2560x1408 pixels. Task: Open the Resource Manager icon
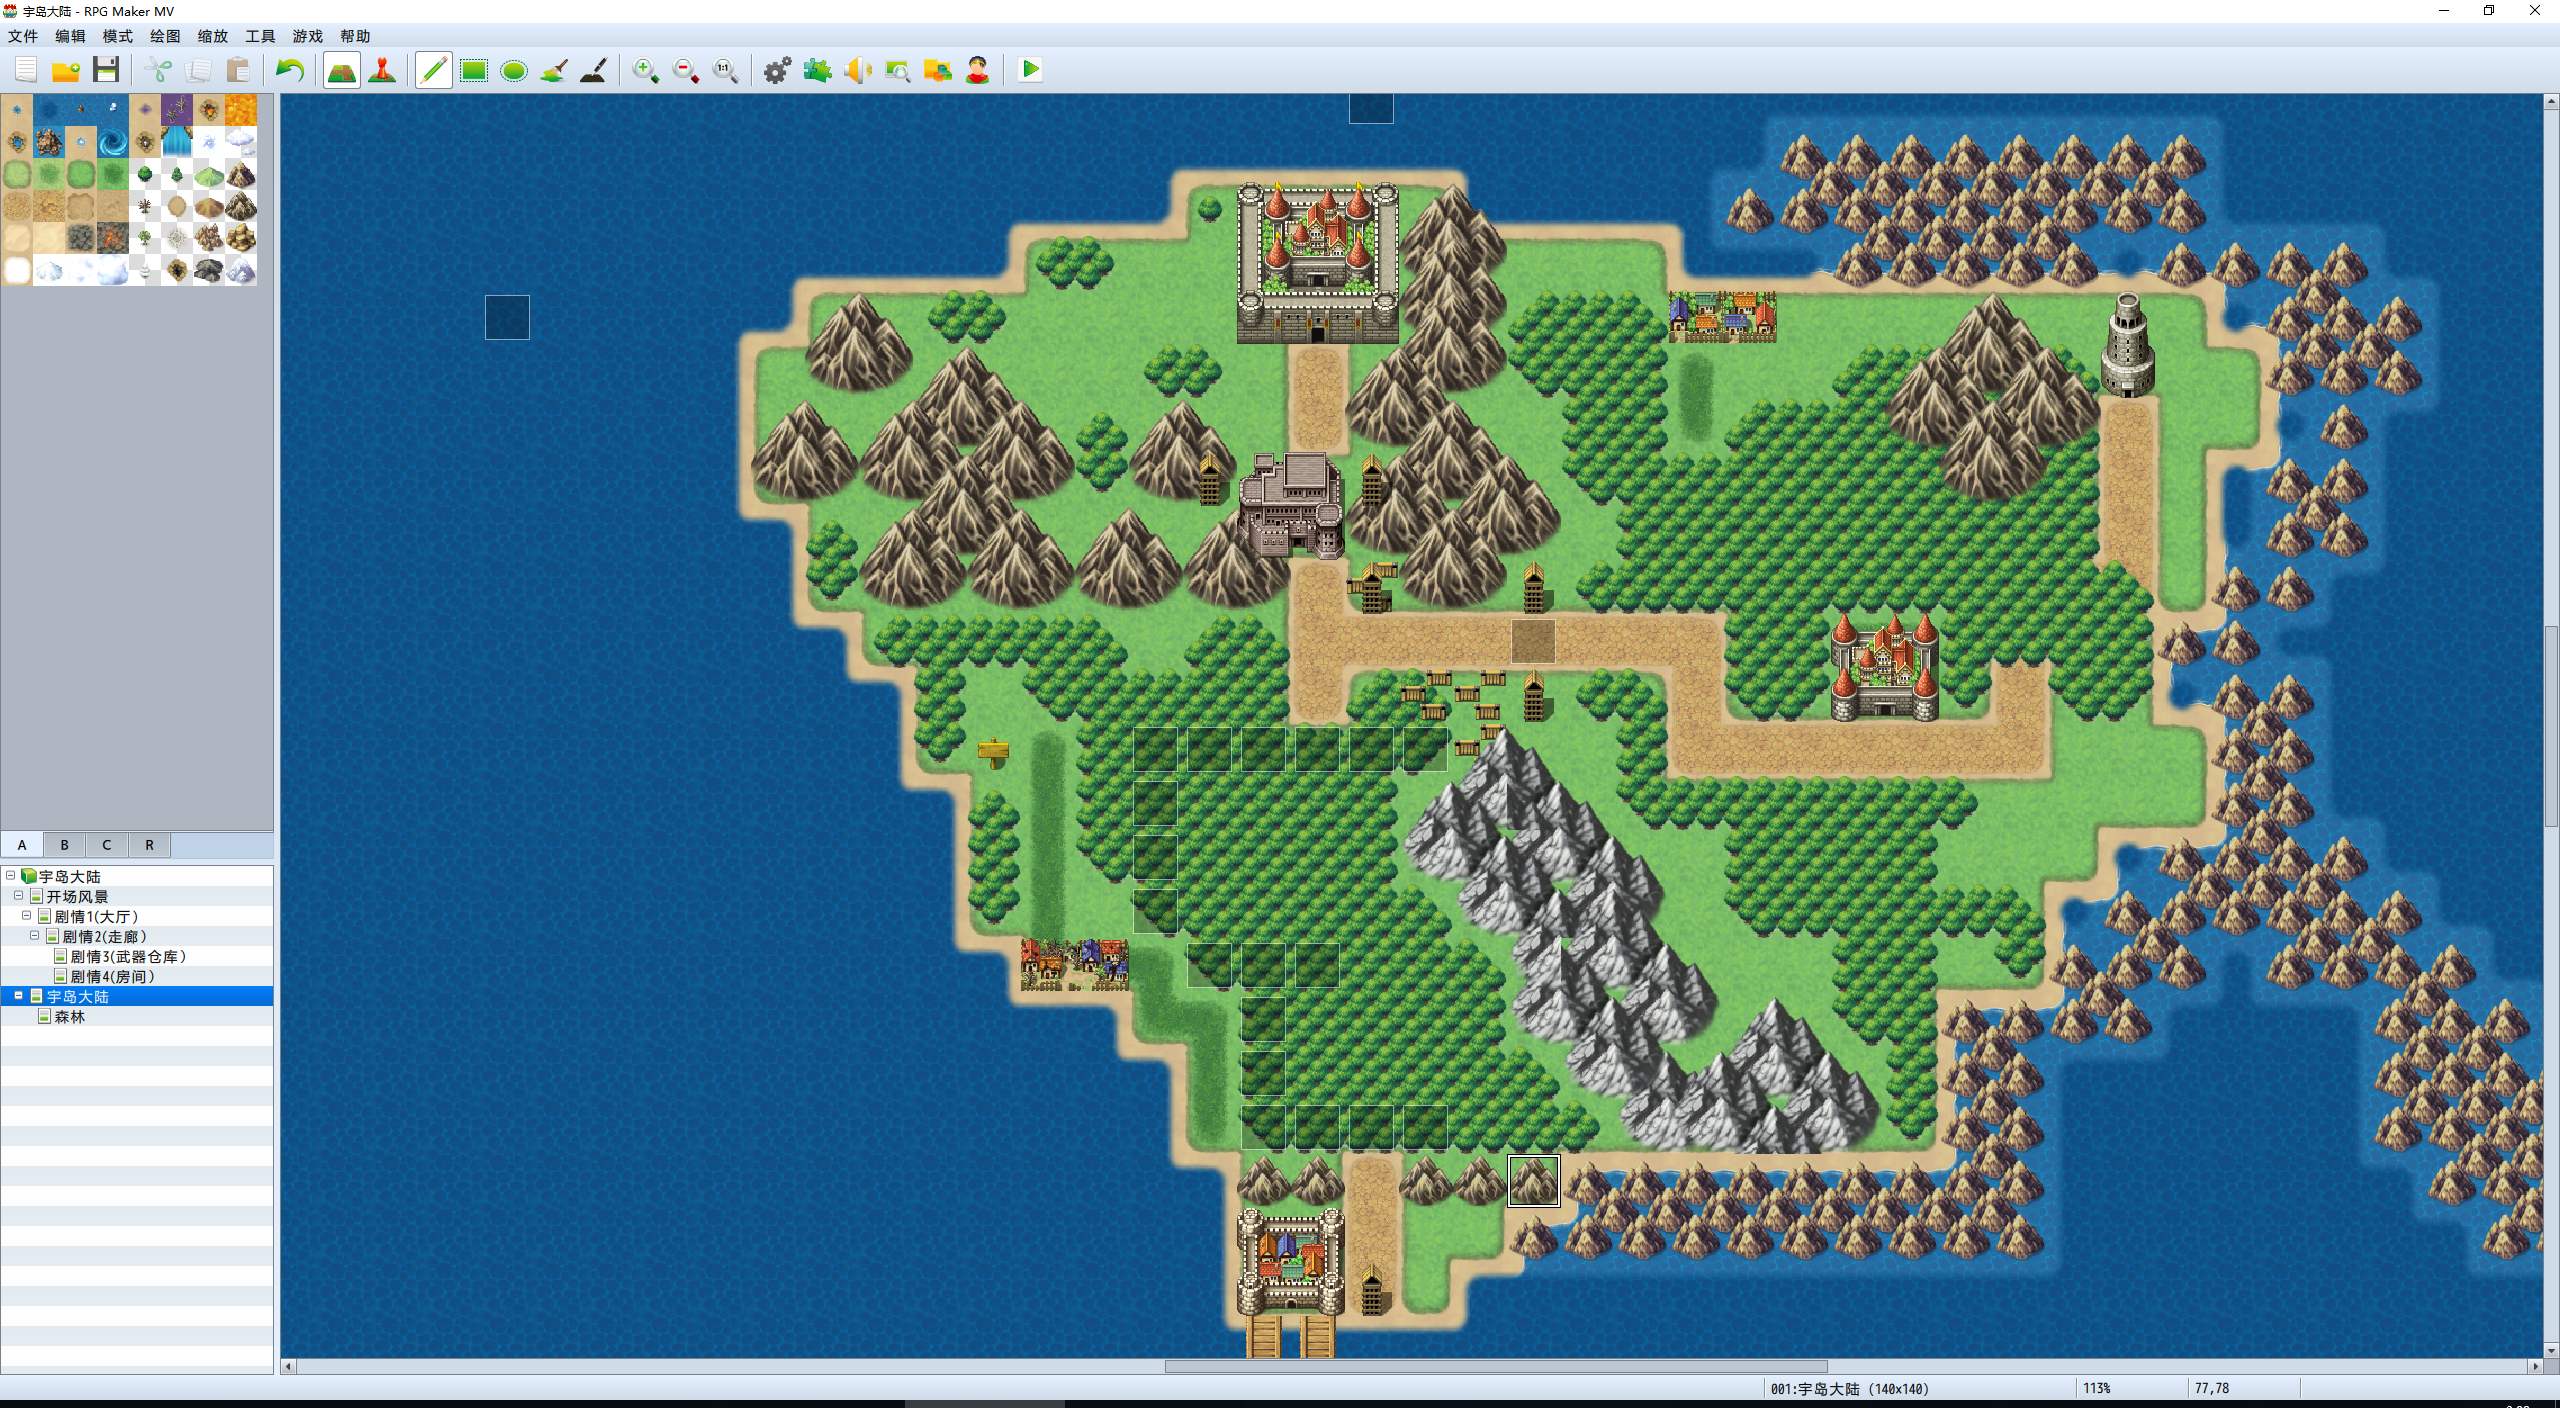pos(938,70)
